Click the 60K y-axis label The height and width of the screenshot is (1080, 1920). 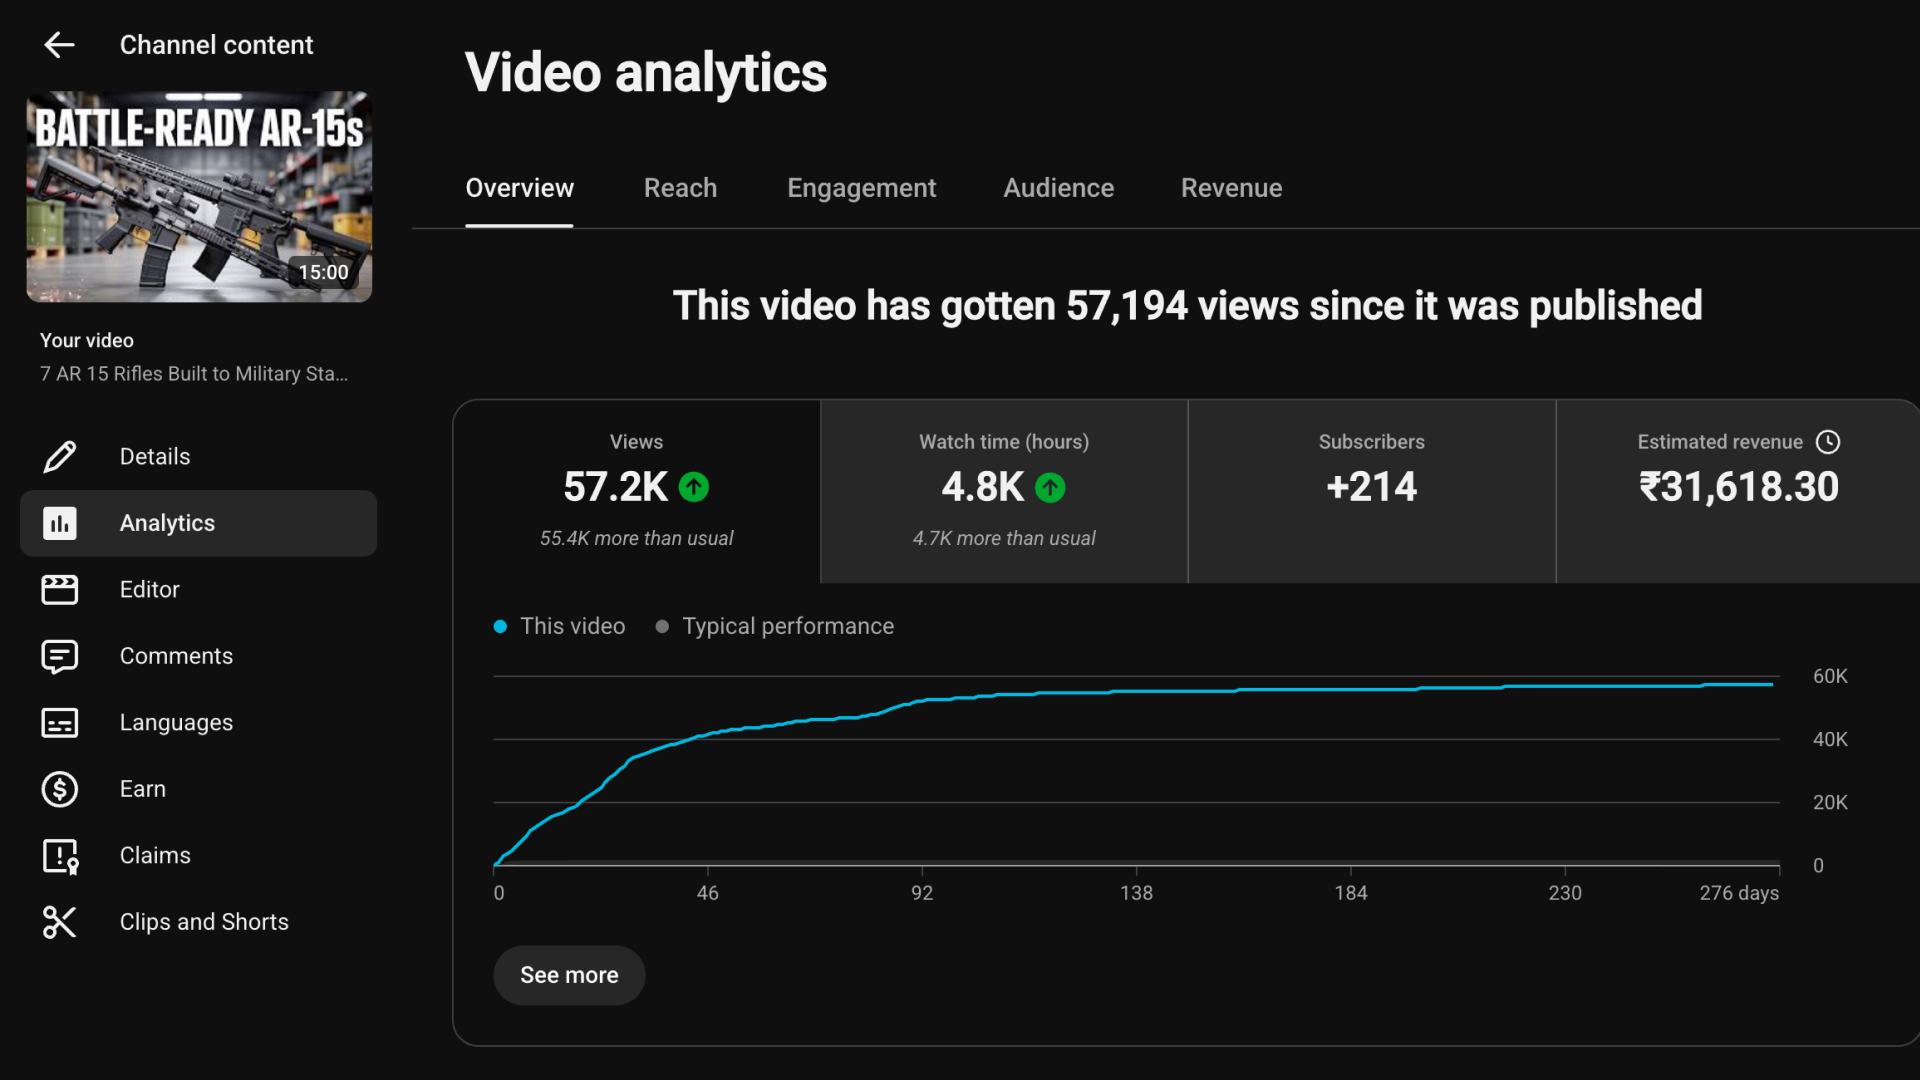click(x=1830, y=676)
